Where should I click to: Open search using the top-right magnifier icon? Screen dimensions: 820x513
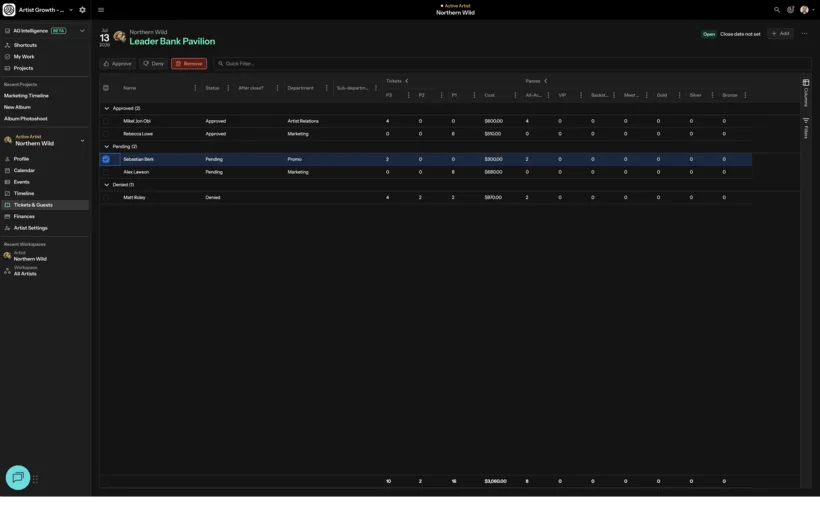coord(777,10)
